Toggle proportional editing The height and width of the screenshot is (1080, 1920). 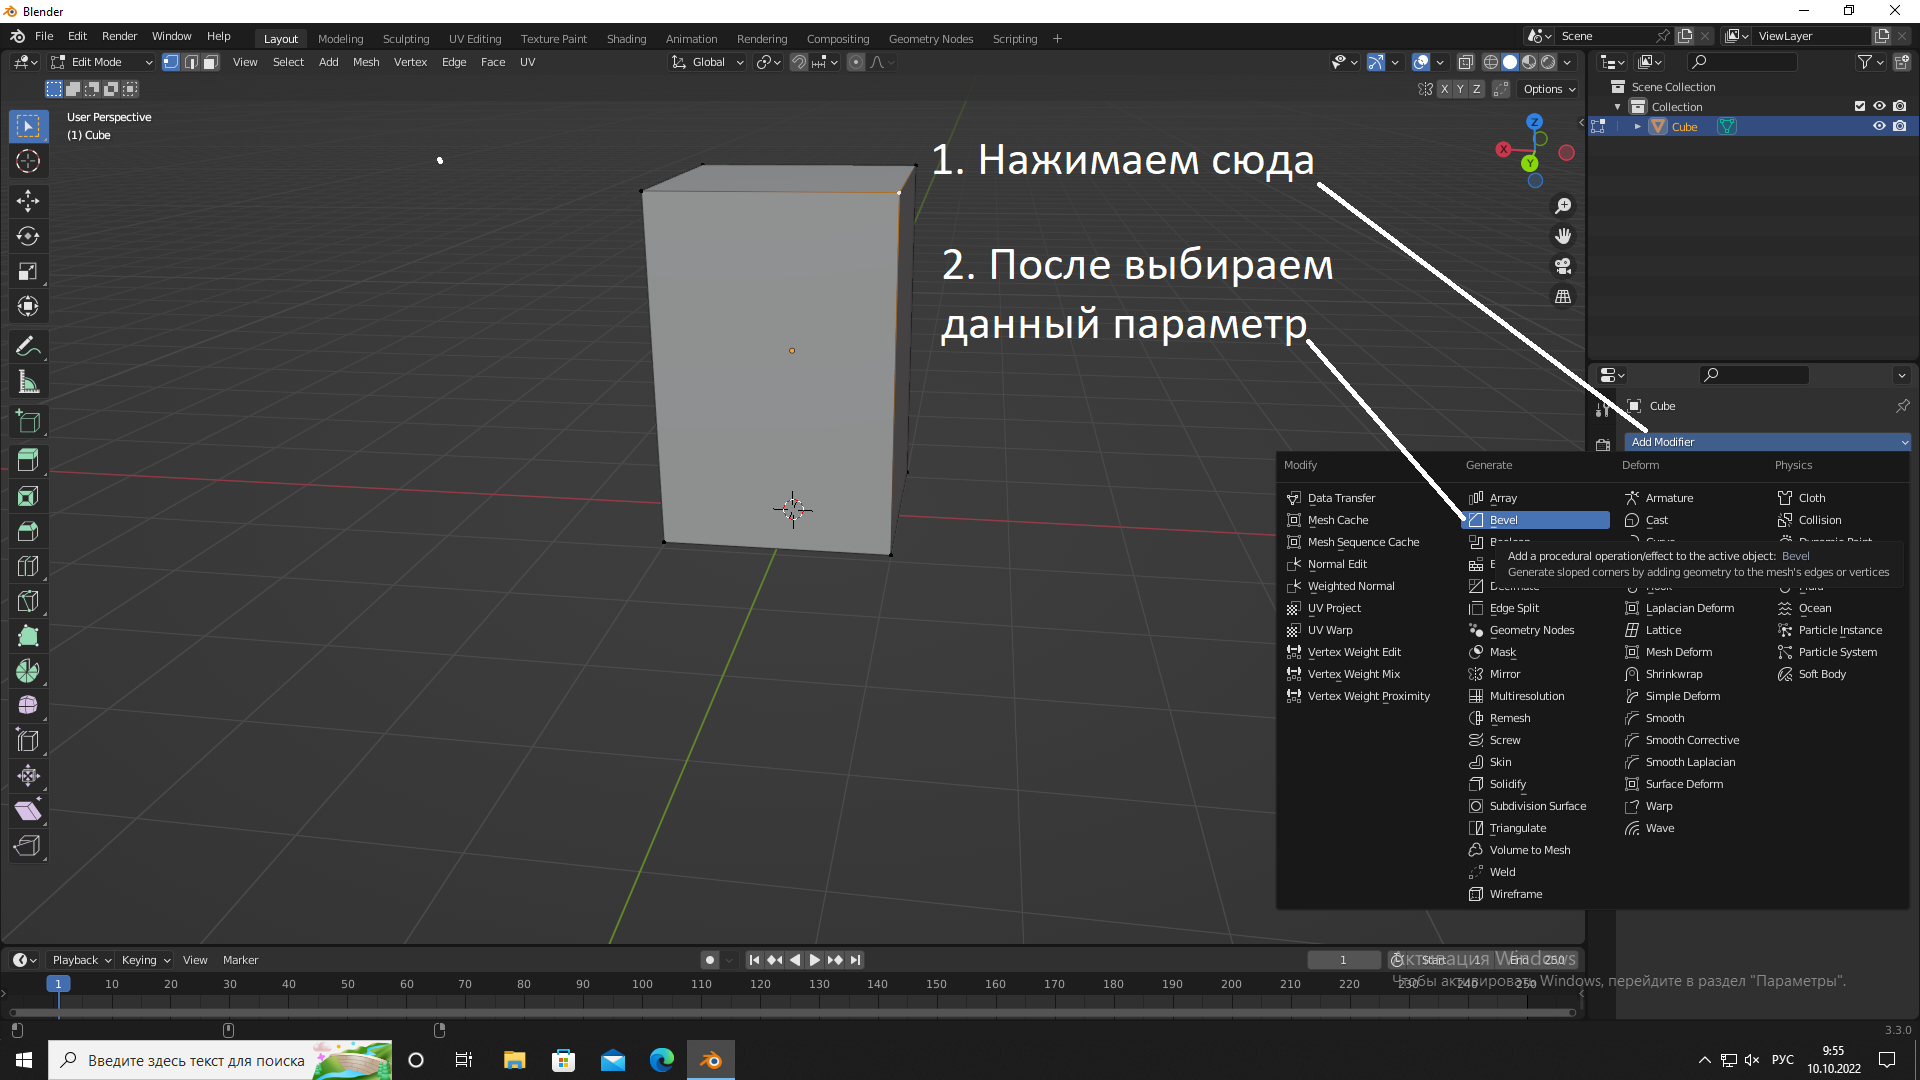click(x=856, y=62)
